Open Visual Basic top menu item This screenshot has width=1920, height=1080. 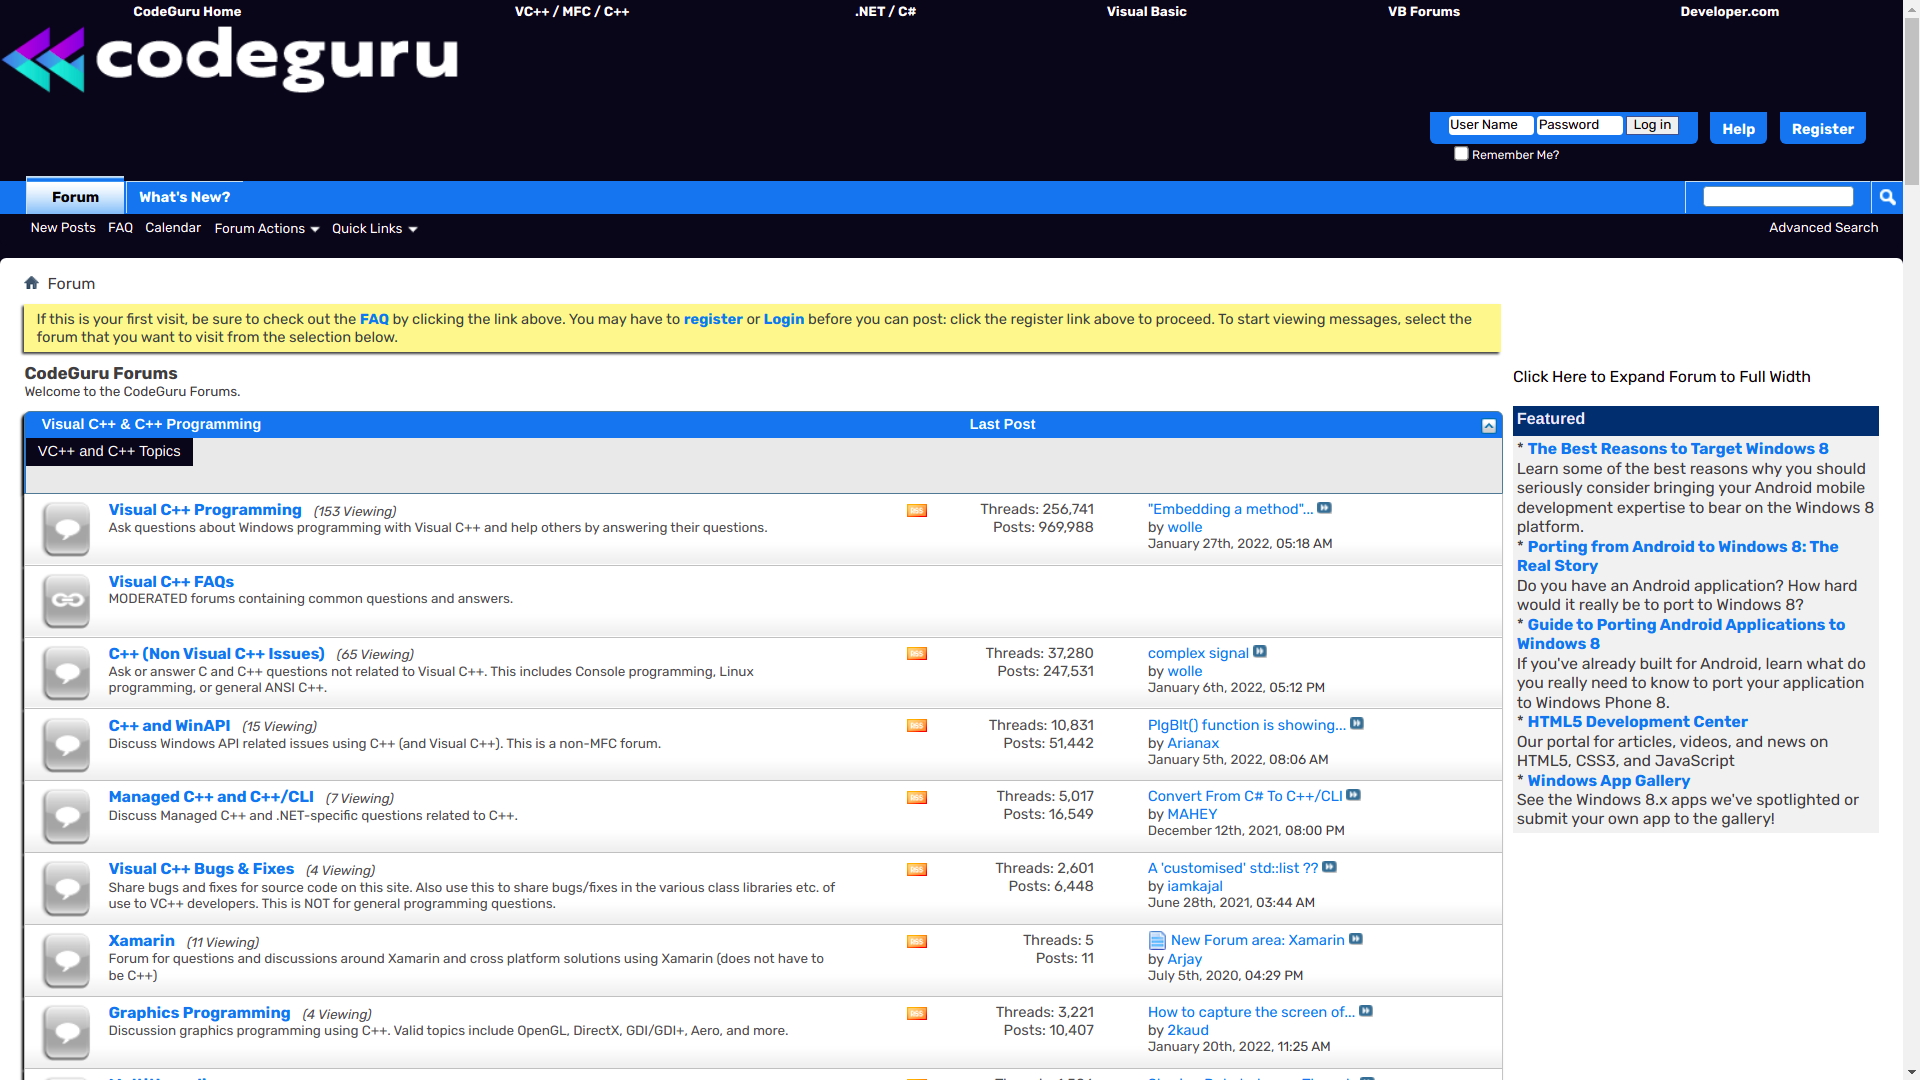point(1147,12)
